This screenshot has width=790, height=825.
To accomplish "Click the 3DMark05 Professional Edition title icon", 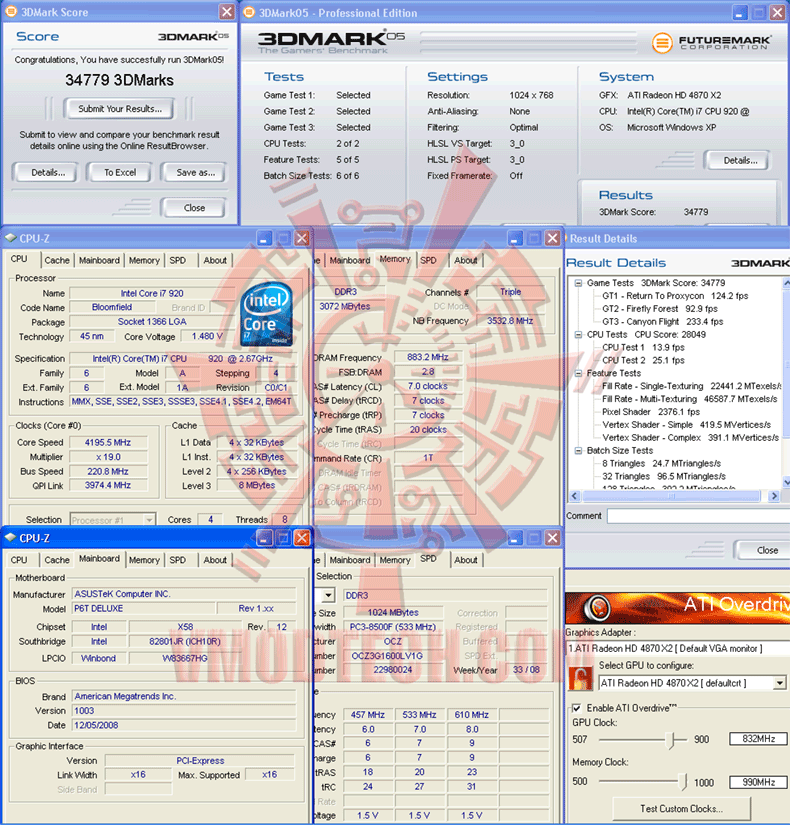I will click(249, 12).
